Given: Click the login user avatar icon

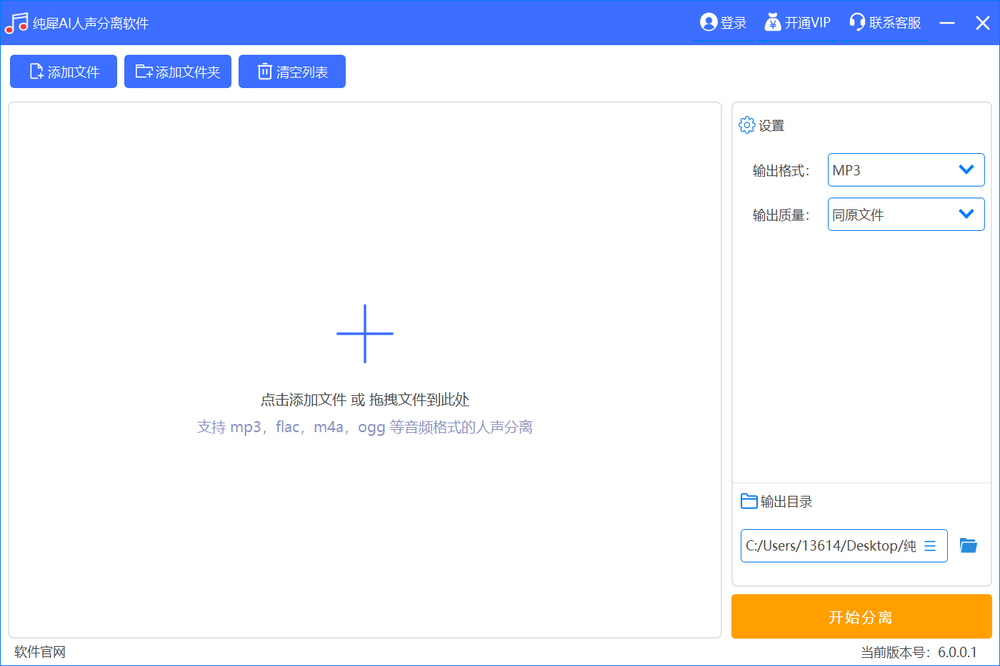Looking at the screenshot, I should 708,22.
